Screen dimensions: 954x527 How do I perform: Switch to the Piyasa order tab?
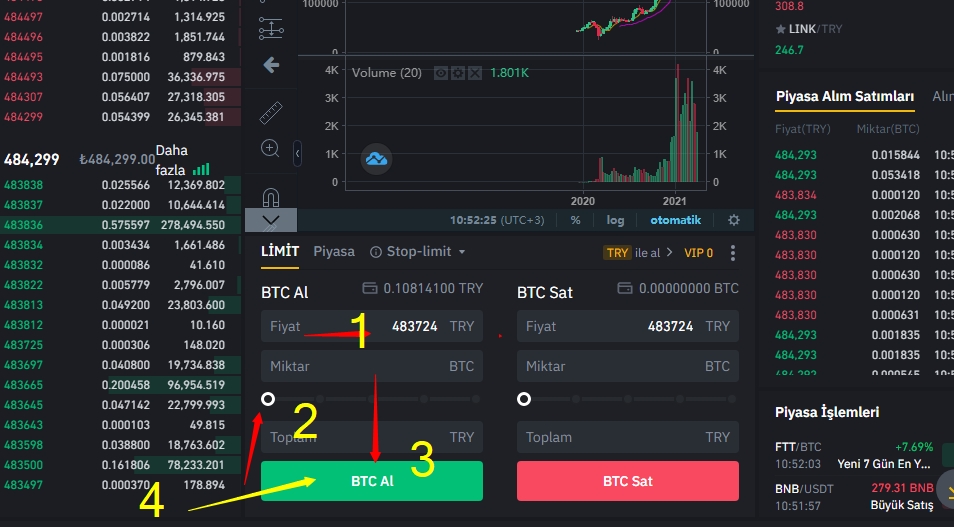click(x=334, y=252)
